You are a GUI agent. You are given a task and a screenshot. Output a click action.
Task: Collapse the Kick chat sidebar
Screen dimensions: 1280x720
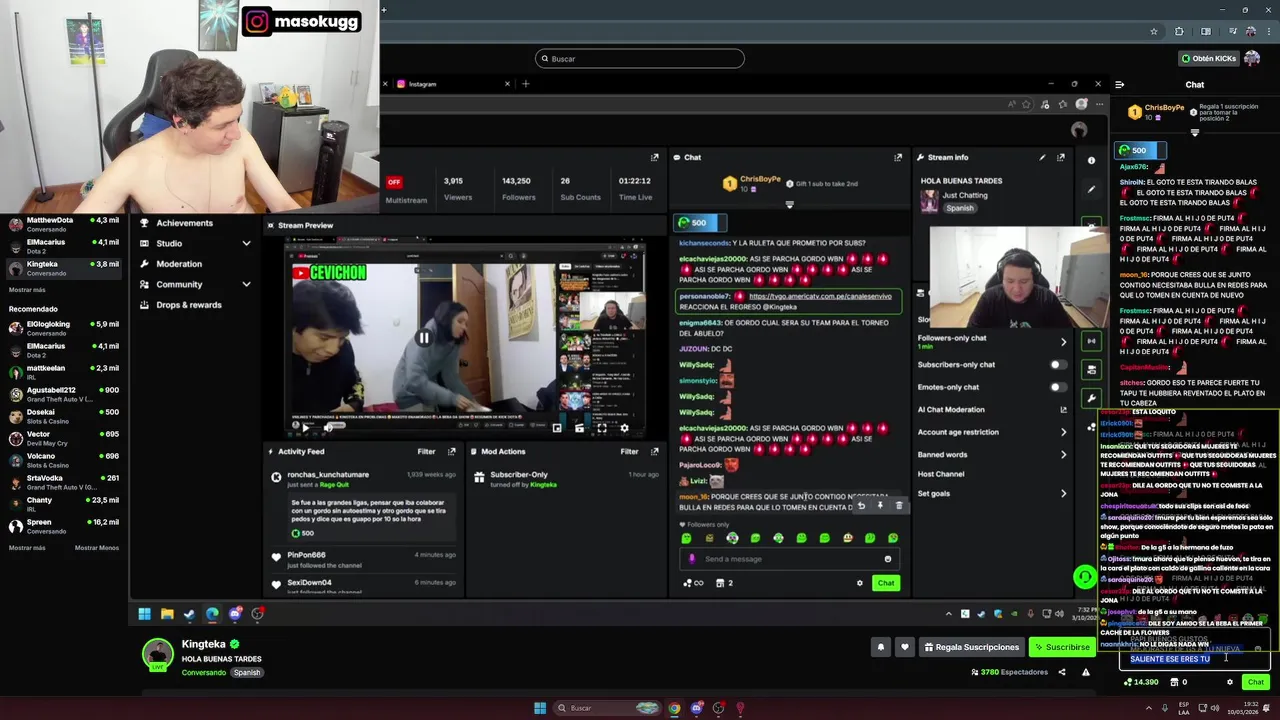pos(1120,85)
